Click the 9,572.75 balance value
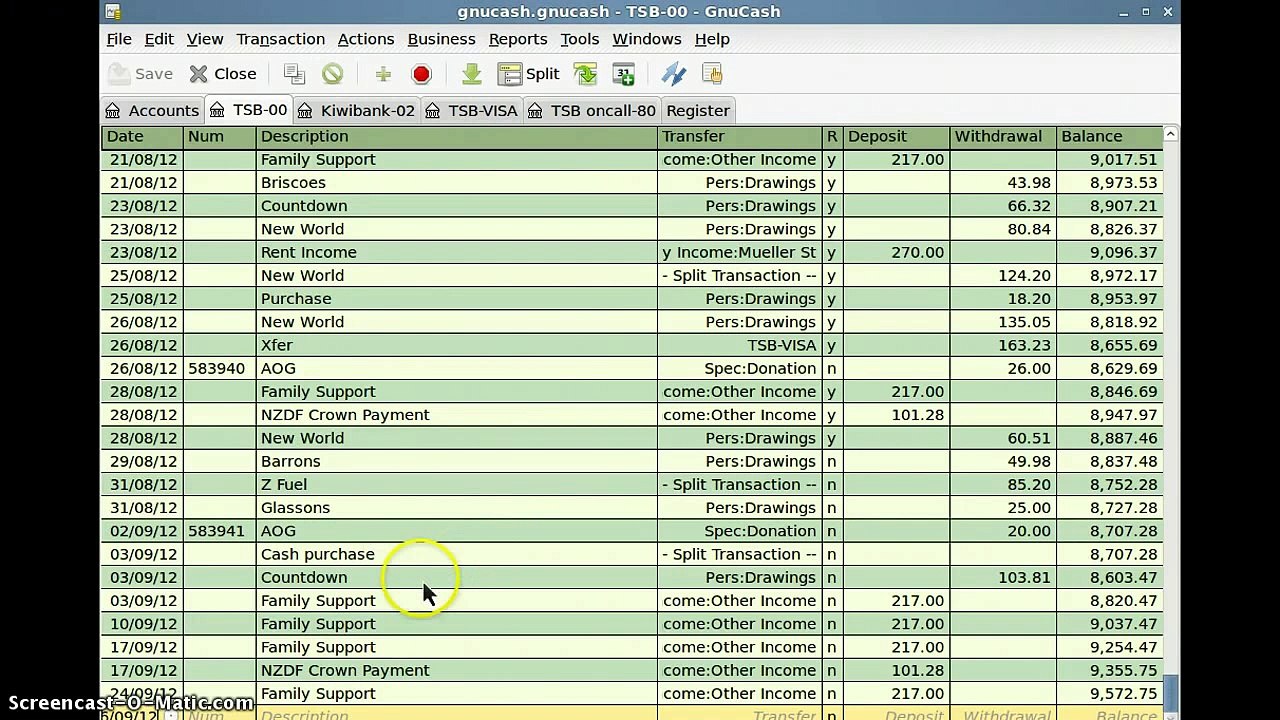 pyautogui.click(x=1123, y=694)
